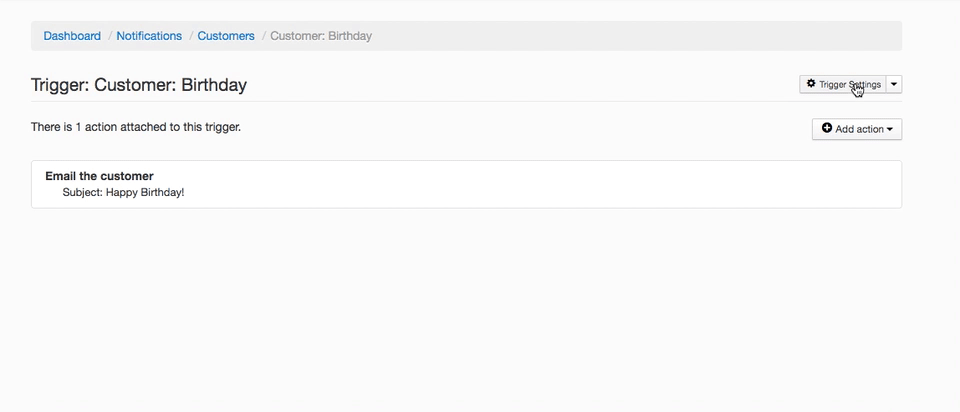Click the slash separator after Dashboard
This screenshot has width=960, height=412.
pos(109,36)
